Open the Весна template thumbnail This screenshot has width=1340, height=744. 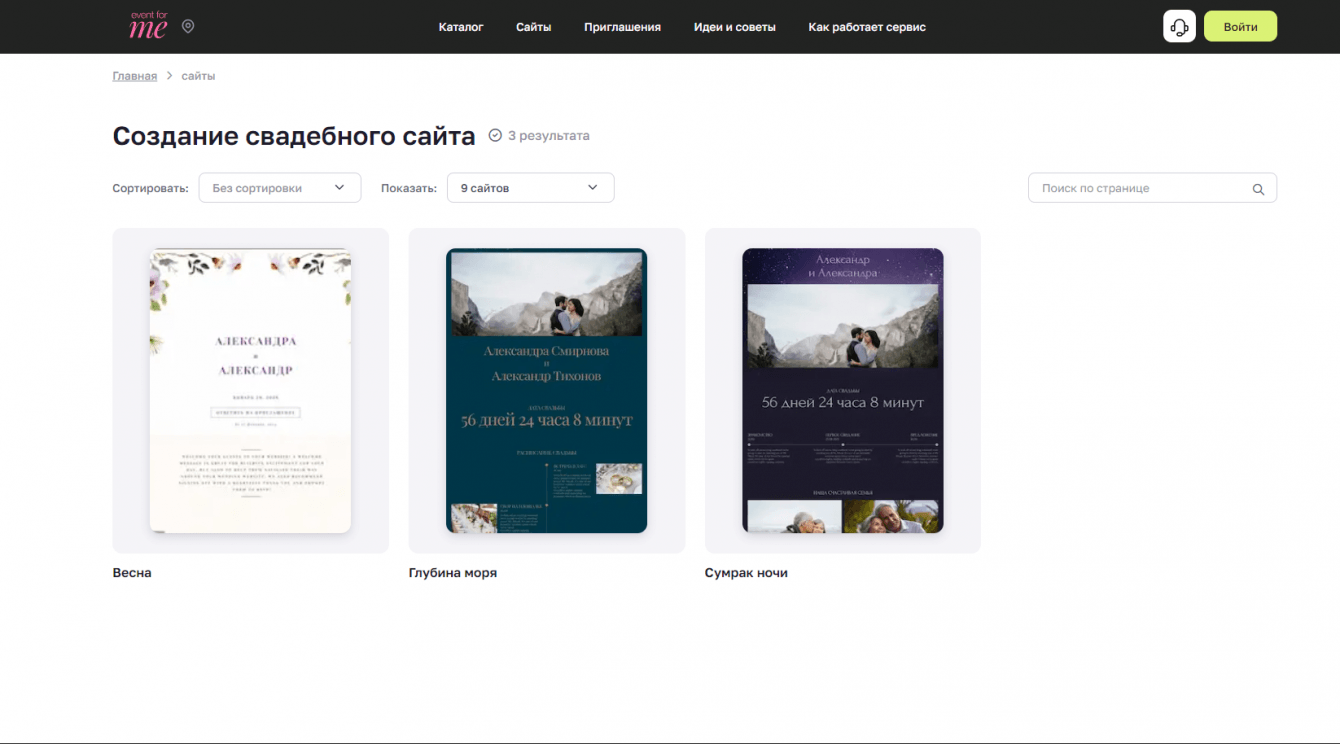tap(250, 390)
